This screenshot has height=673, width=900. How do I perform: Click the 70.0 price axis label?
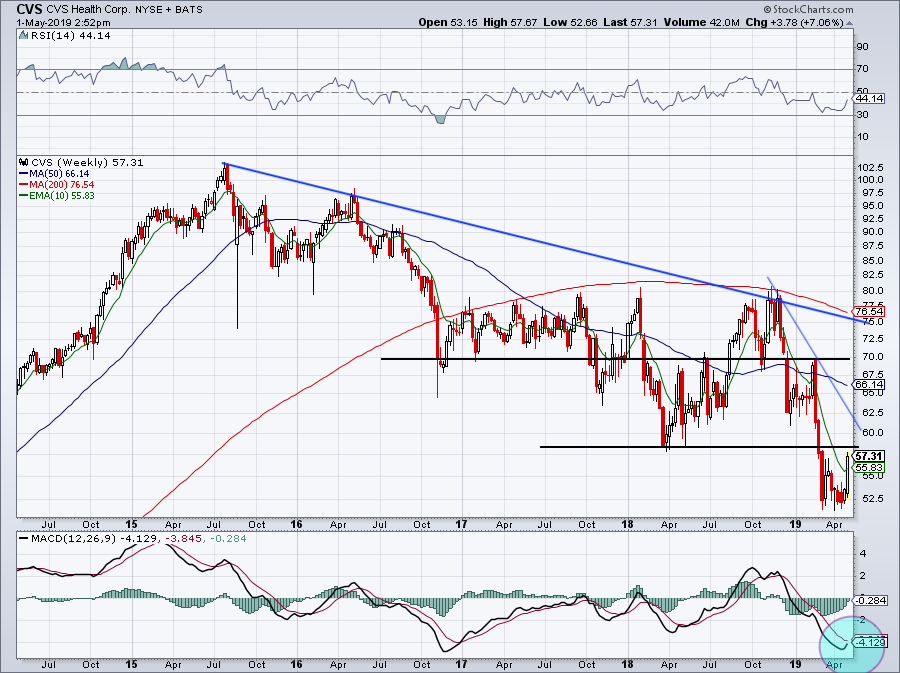[x=871, y=357]
